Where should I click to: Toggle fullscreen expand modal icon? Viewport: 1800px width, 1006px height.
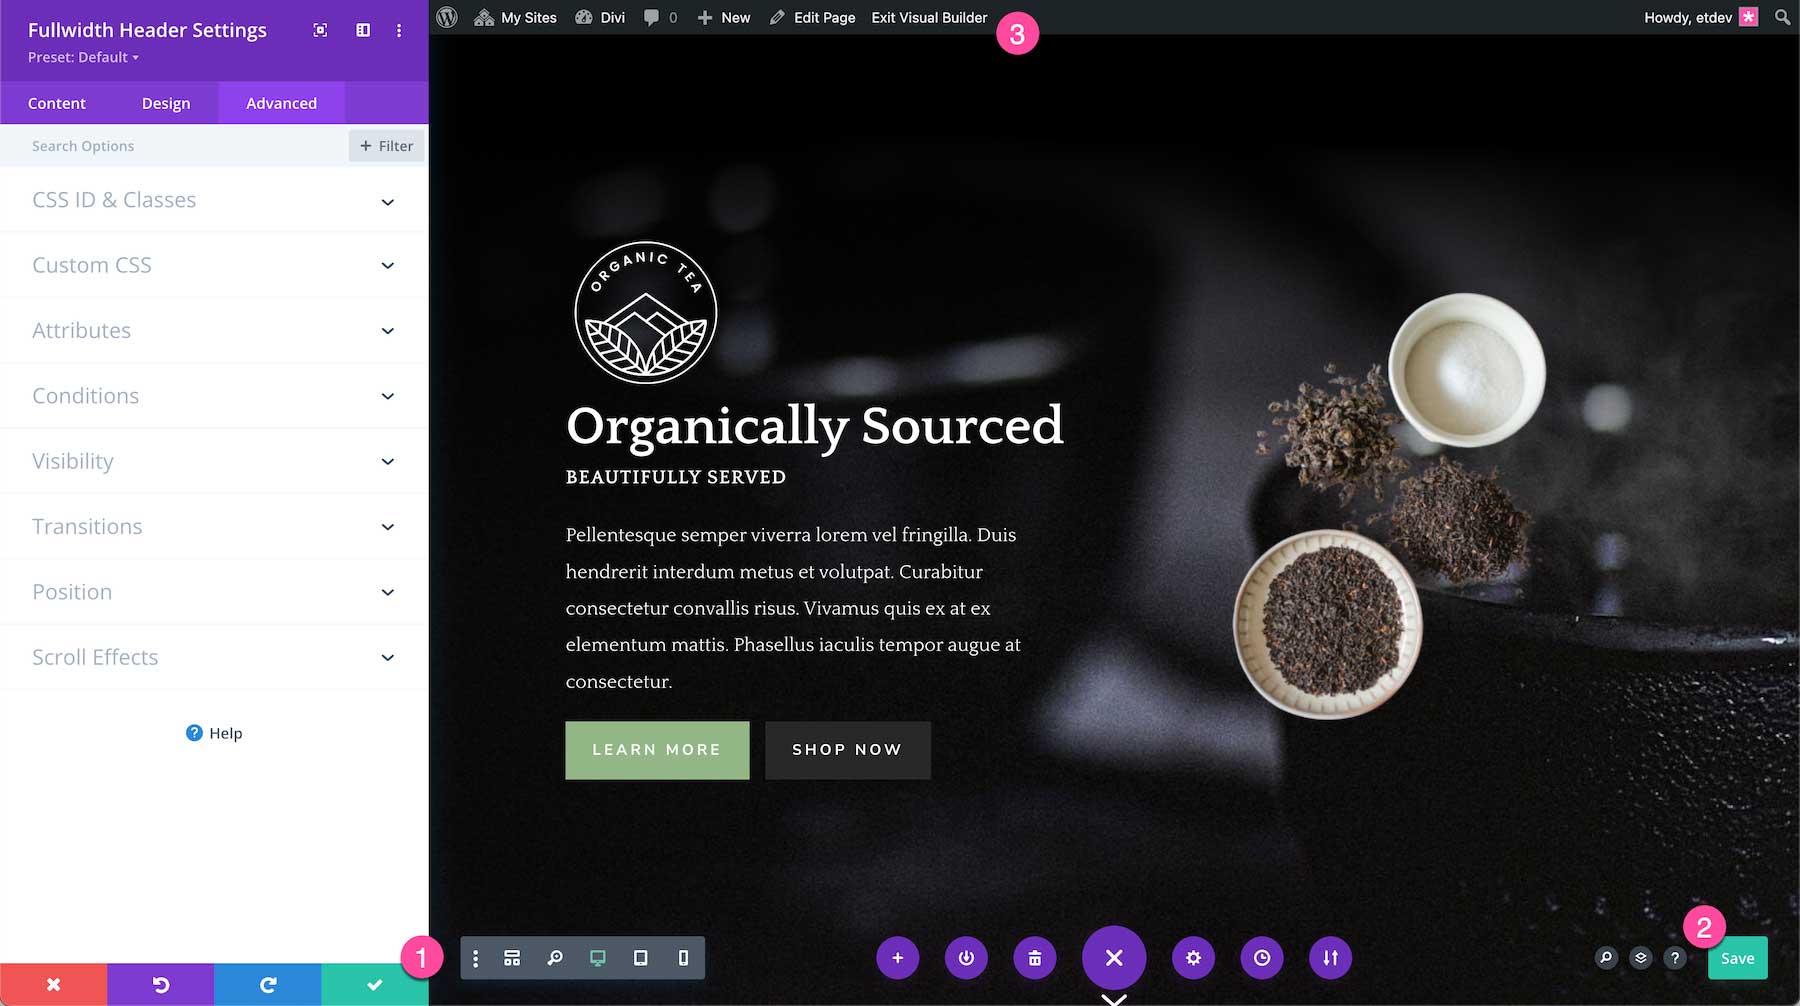320,30
